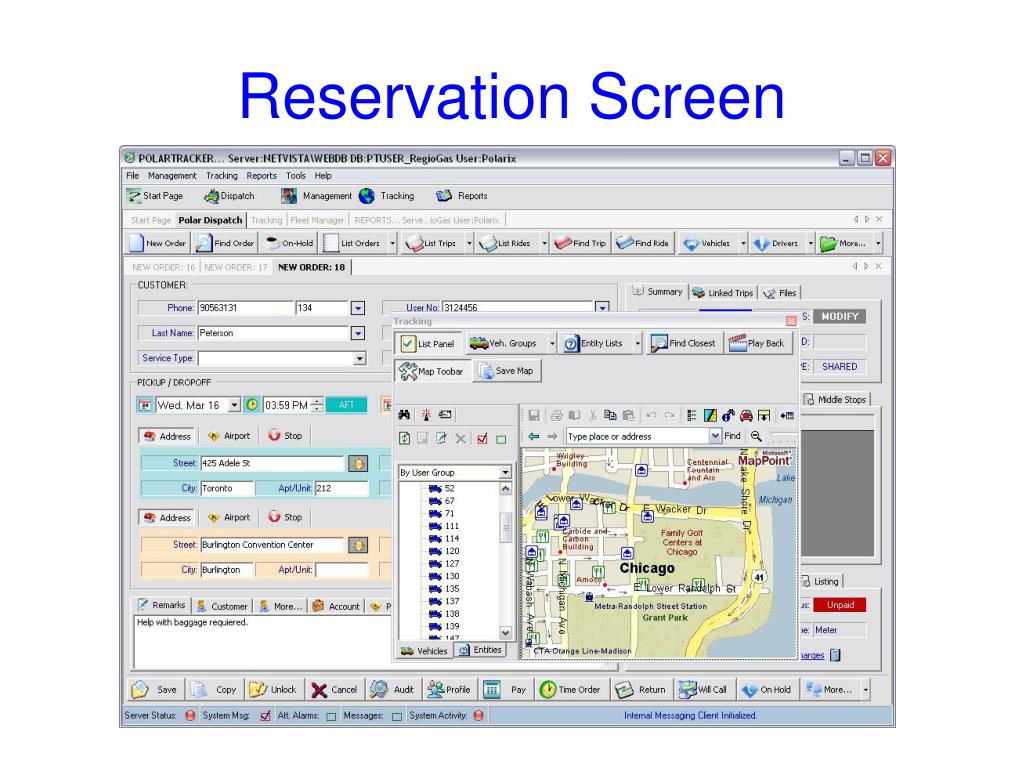Click the List Rides toolbar button

coord(505,243)
